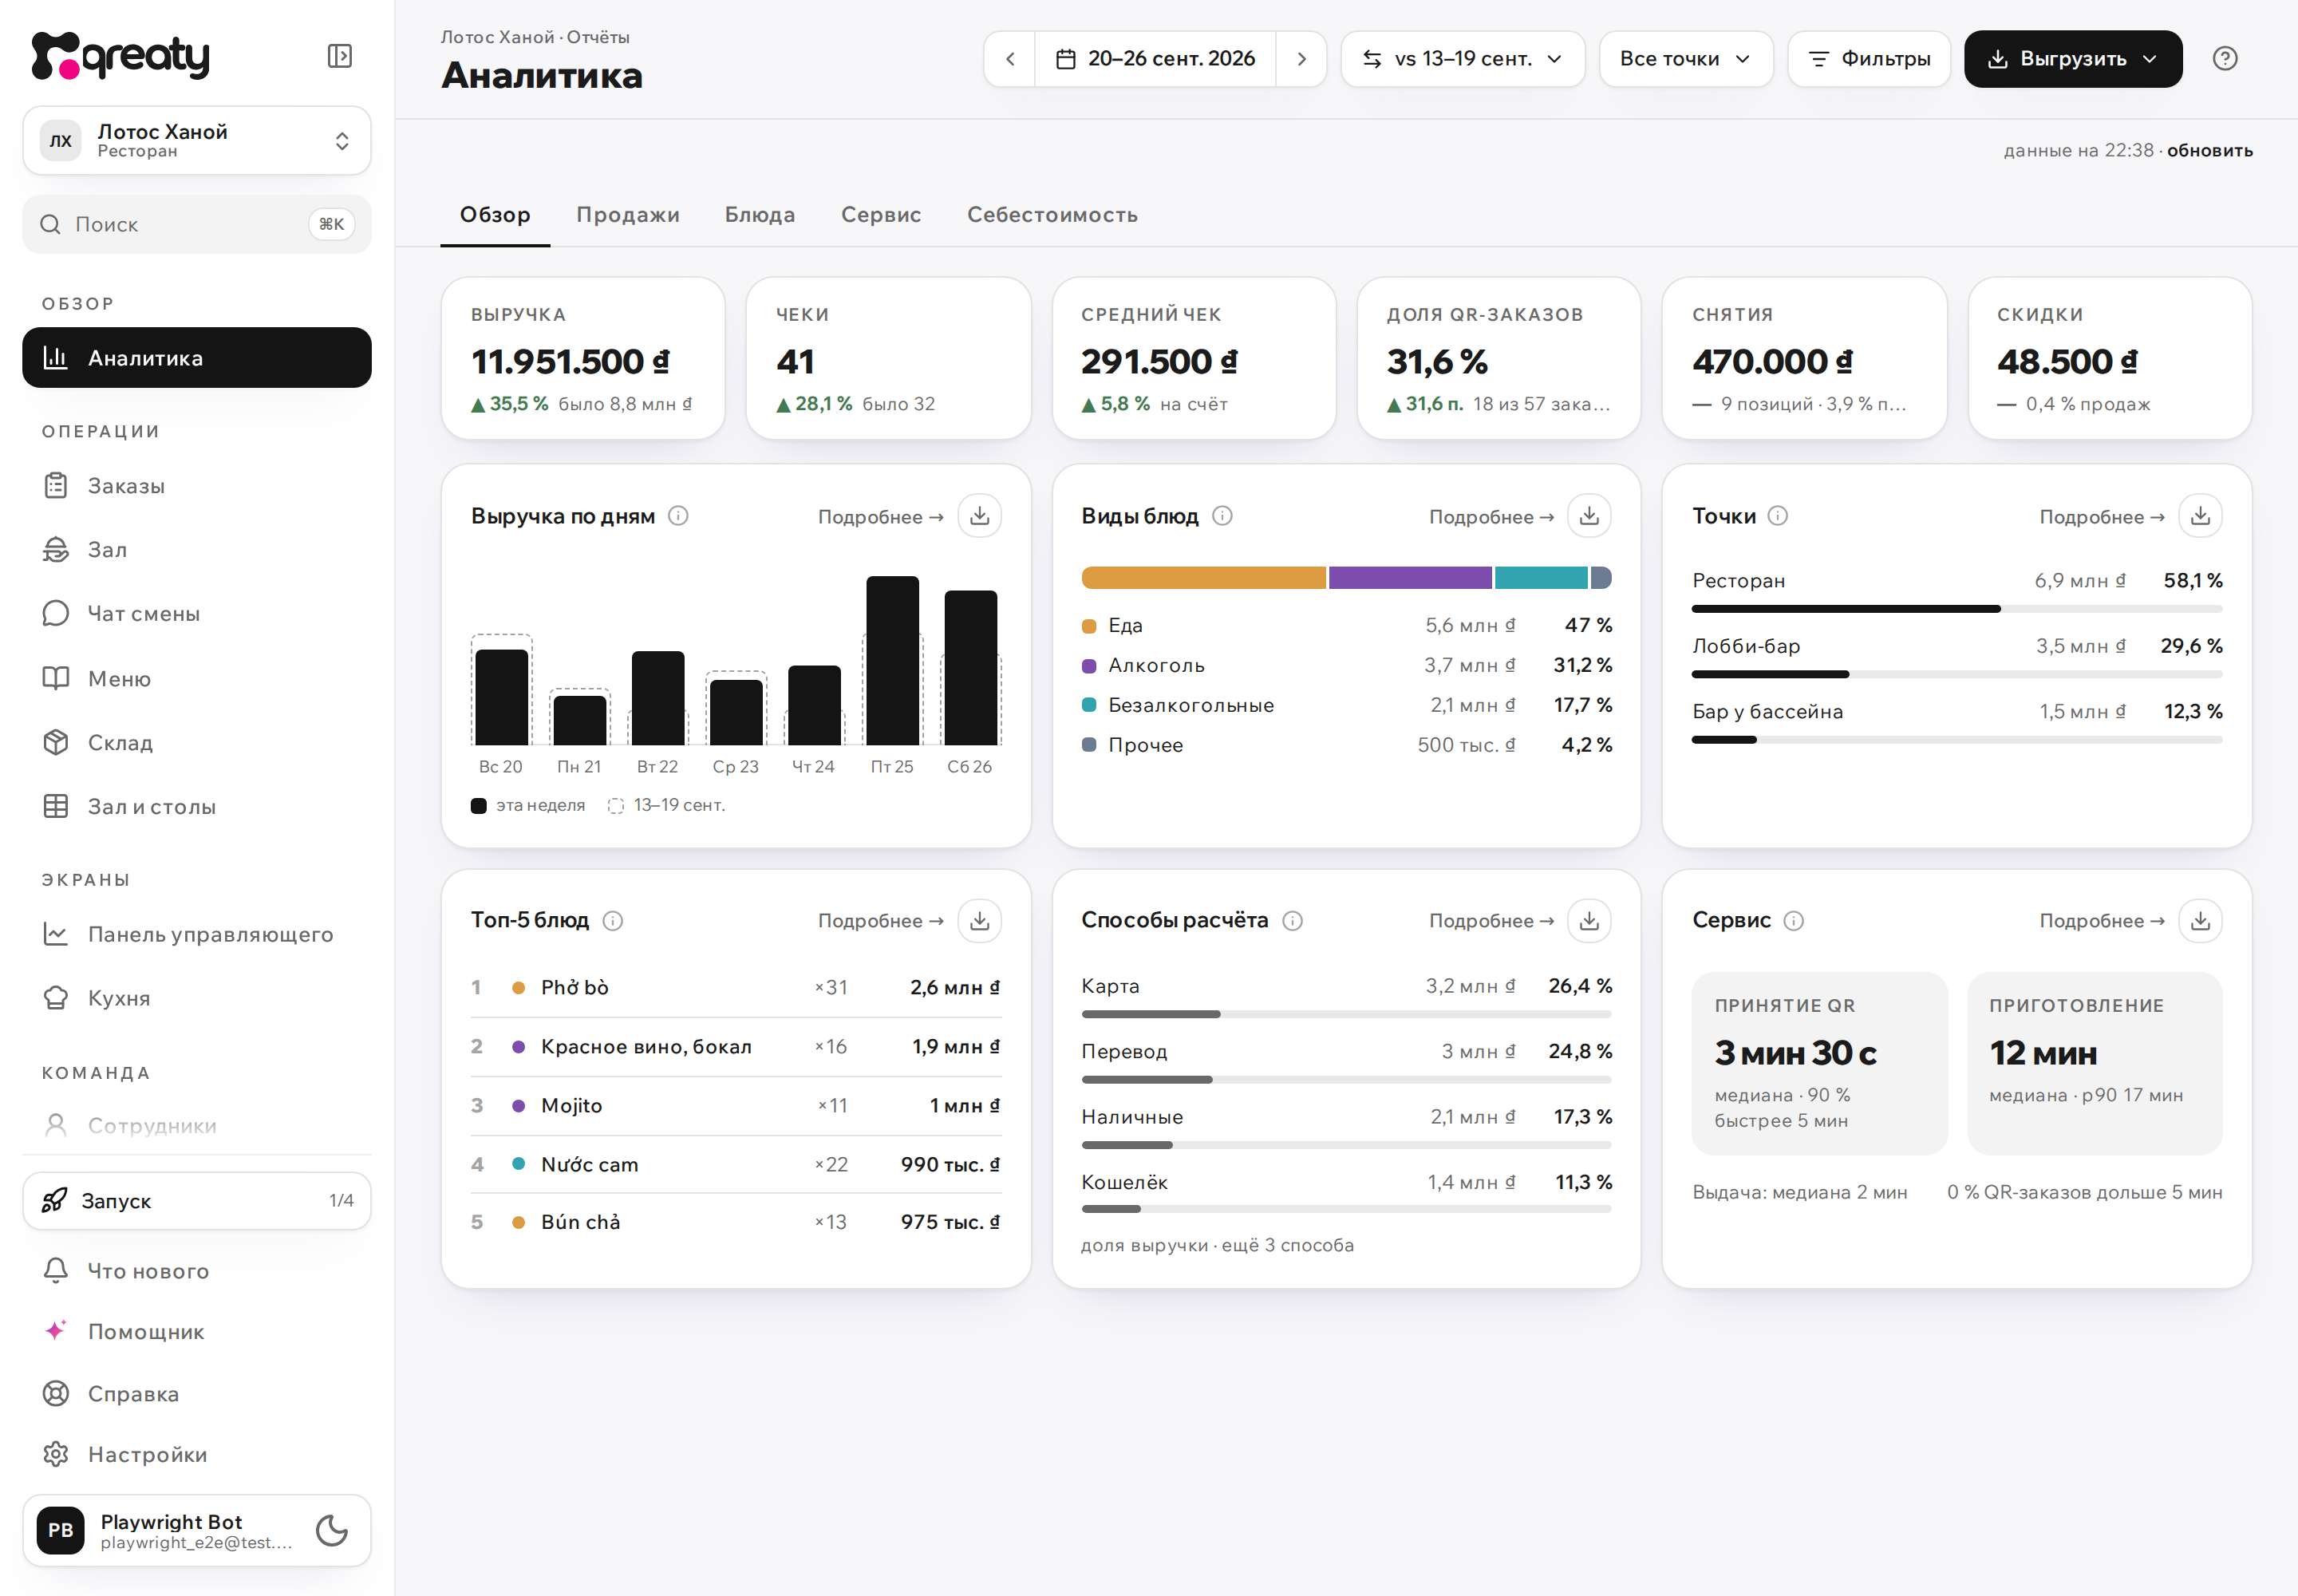This screenshot has height=1596, width=2298.
Task: Show info tooltip for Выручка по дням
Action: 678,516
